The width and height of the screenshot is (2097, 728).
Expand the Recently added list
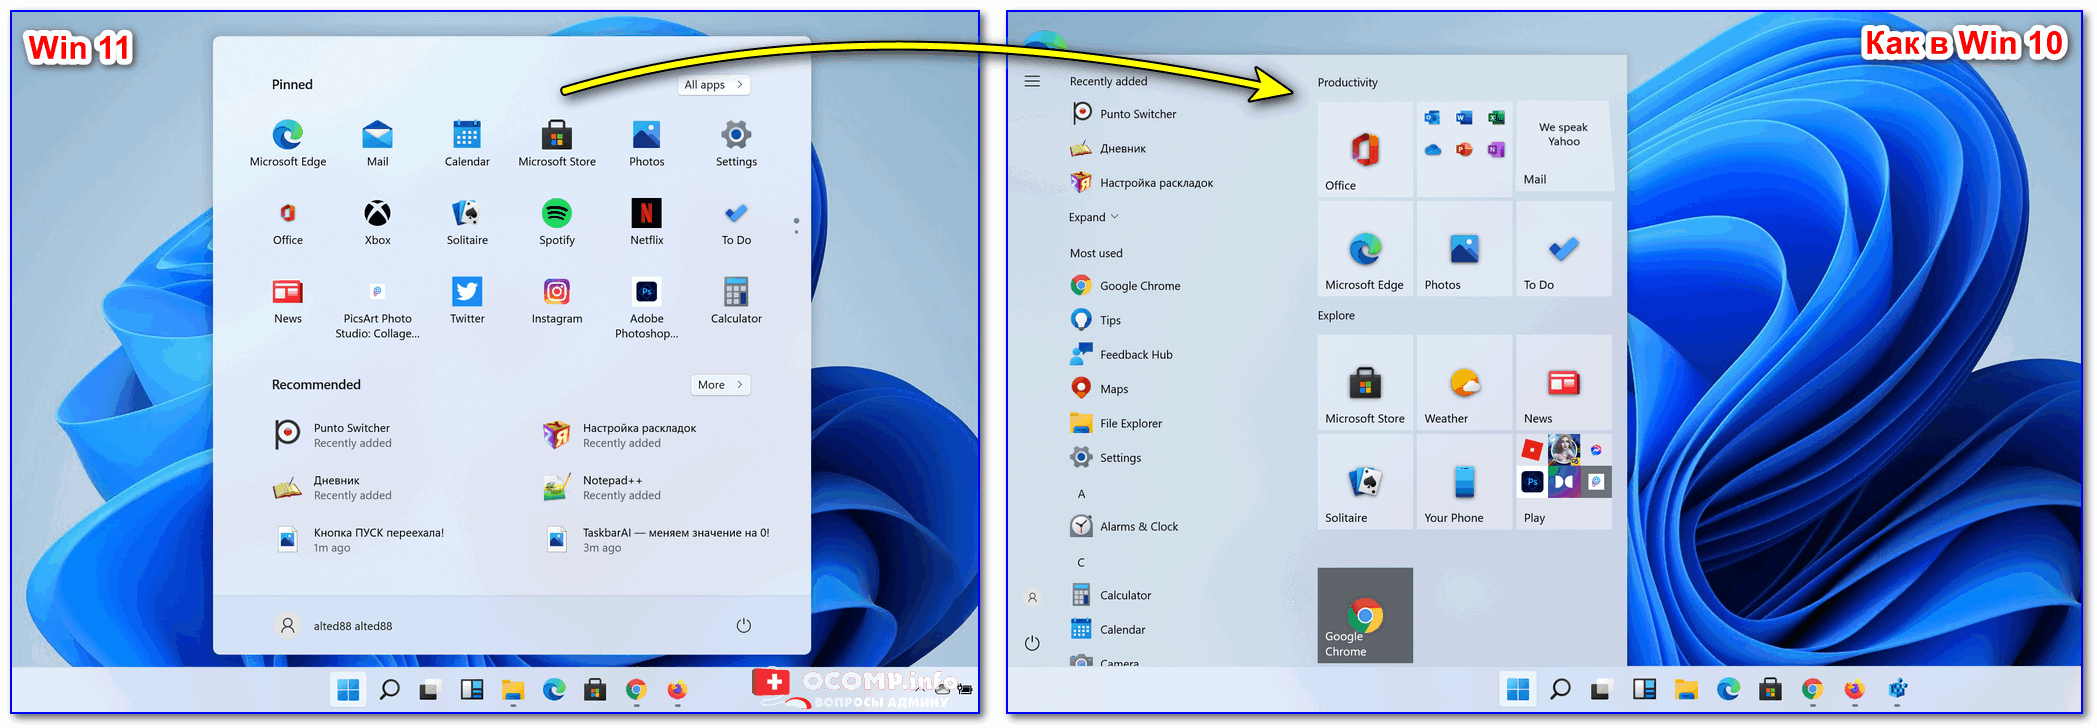1093,217
